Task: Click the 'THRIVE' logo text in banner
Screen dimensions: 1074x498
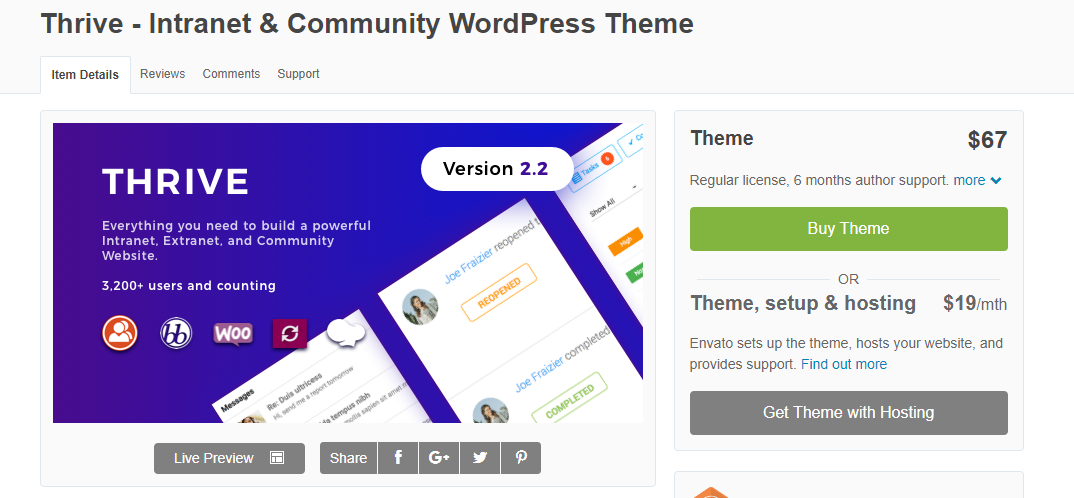Action: (175, 182)
